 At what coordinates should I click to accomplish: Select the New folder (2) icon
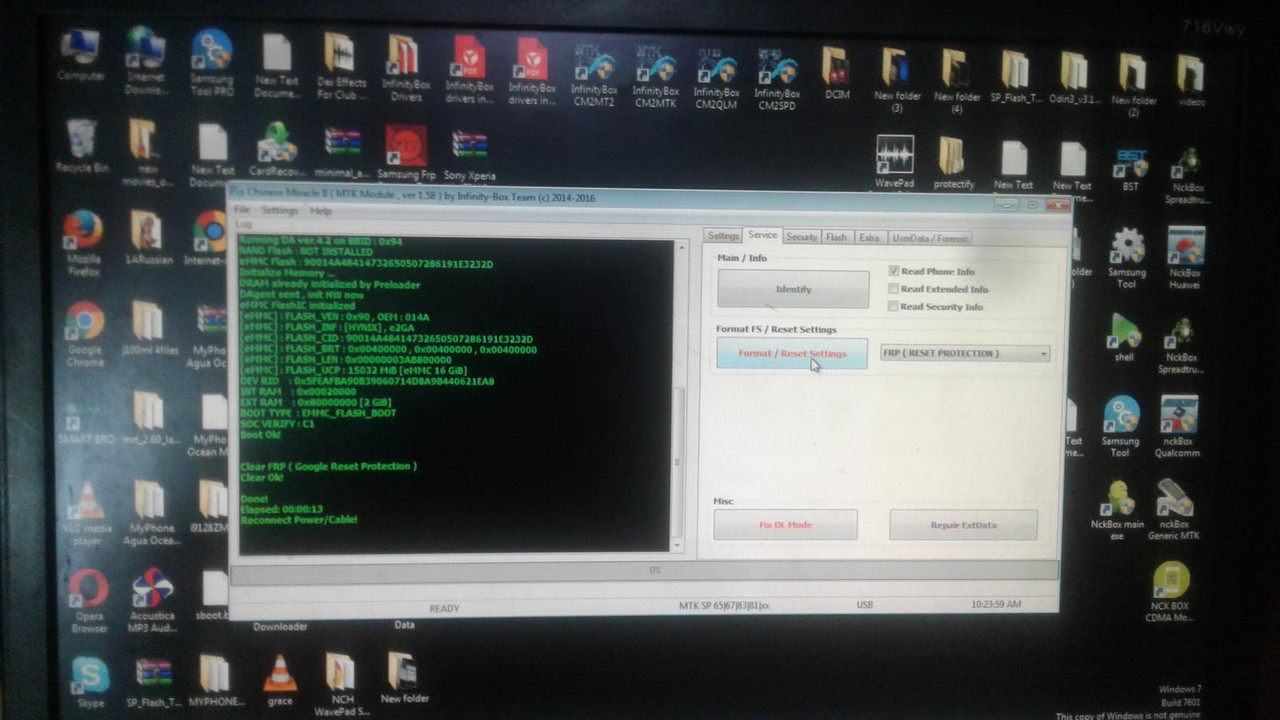(x=1133, y=85)
